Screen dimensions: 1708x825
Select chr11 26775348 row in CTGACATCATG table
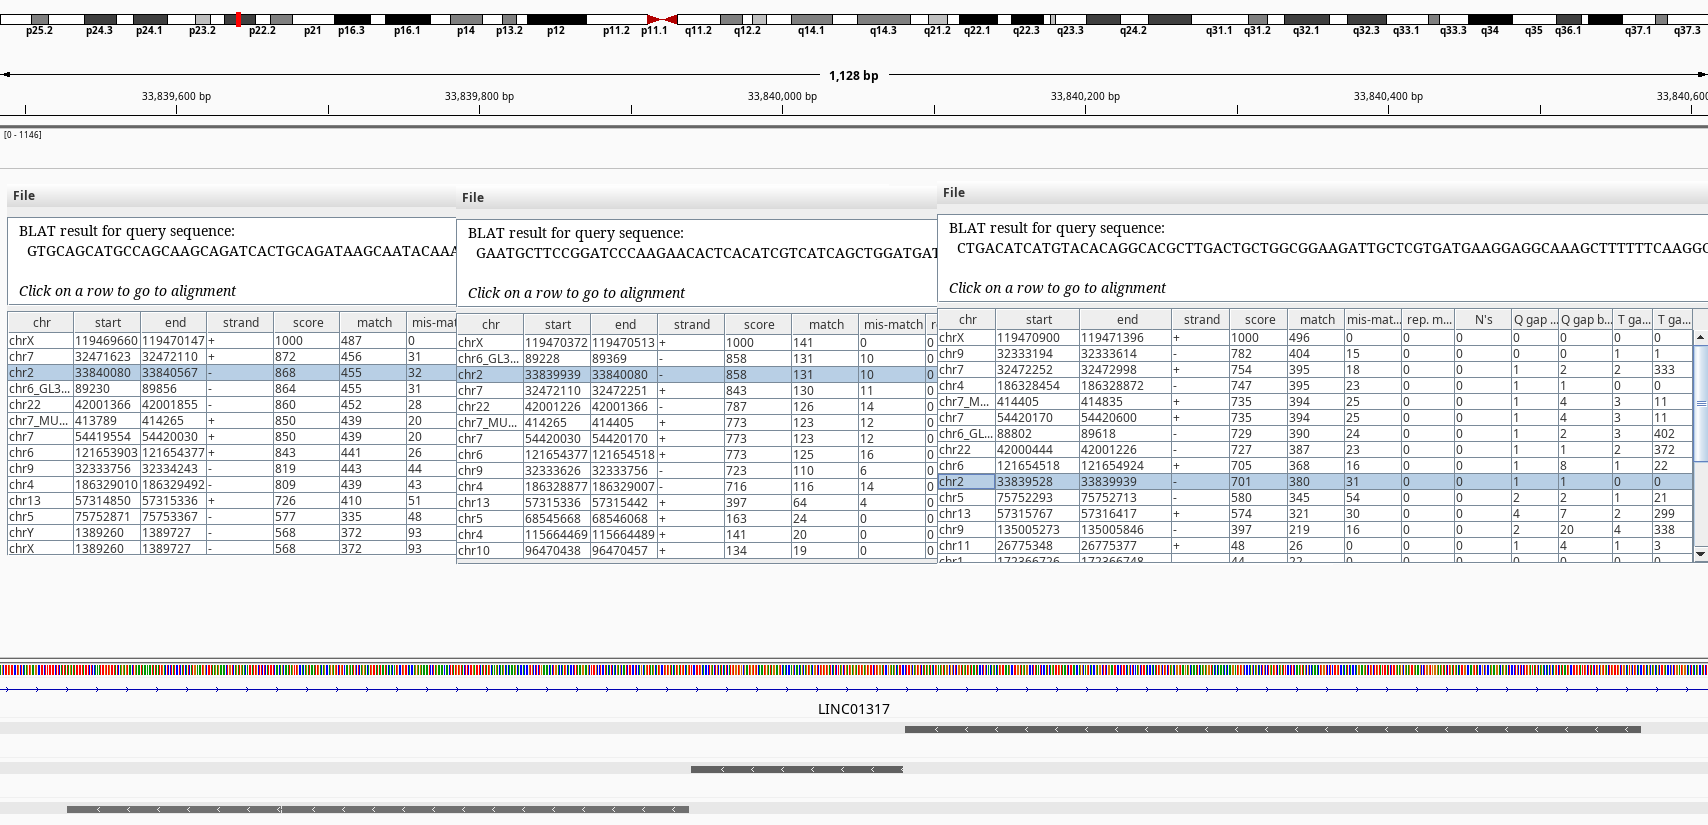[1315, 545]
